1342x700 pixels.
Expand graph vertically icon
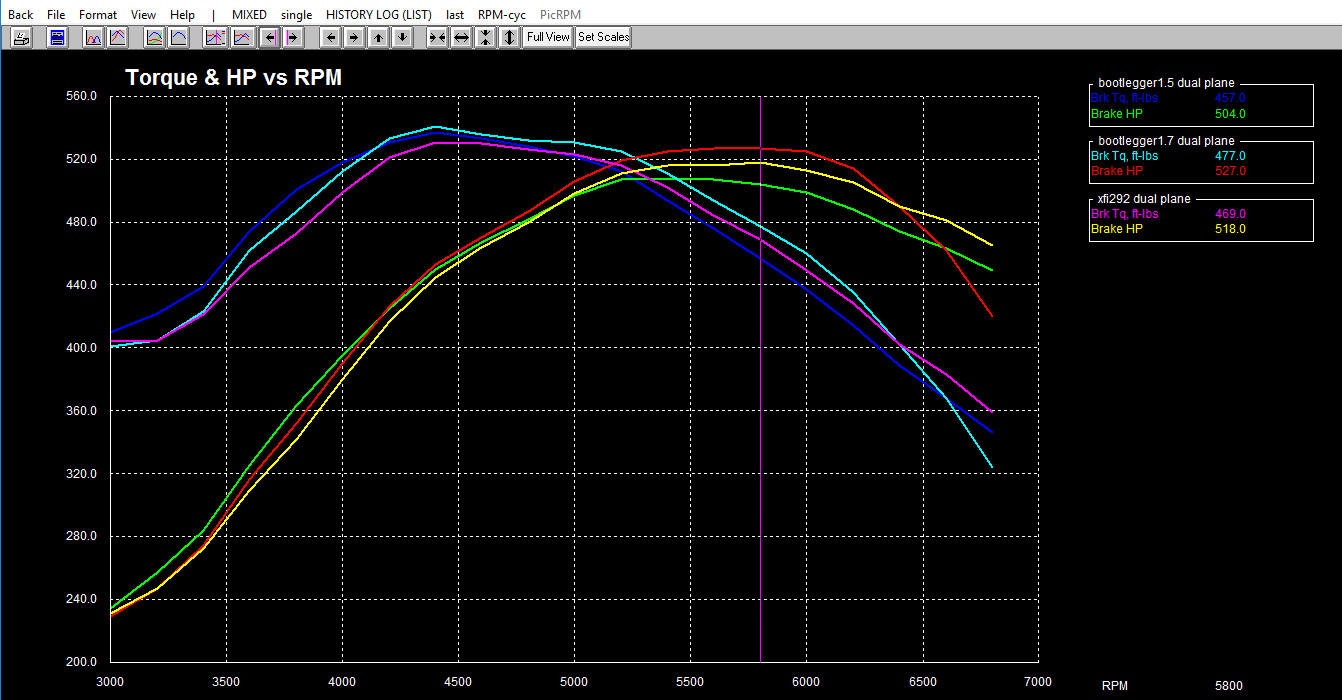(509, 38)
